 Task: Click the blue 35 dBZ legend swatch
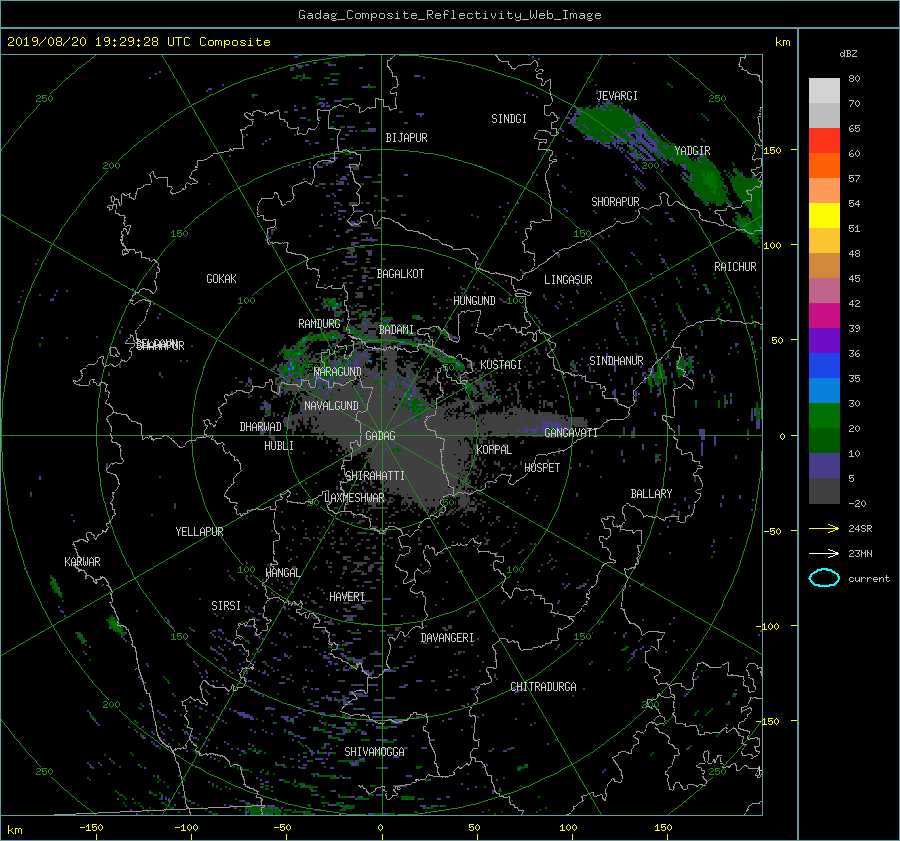(x=824, y=366)
